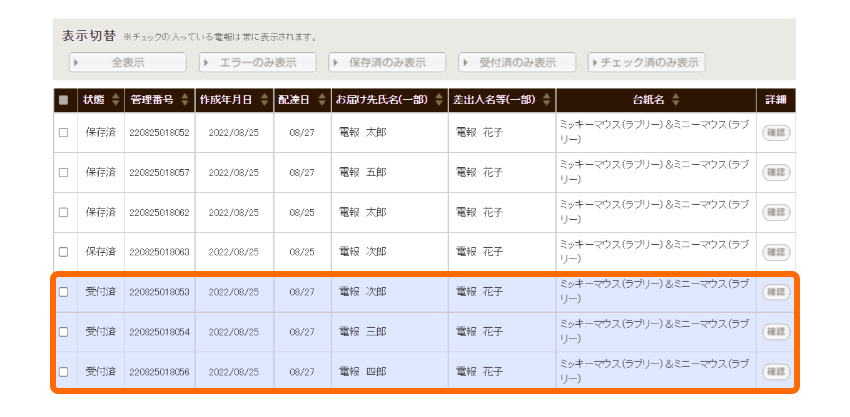
Task: Sort by 状態 column arrows
Action: [115, 100]
